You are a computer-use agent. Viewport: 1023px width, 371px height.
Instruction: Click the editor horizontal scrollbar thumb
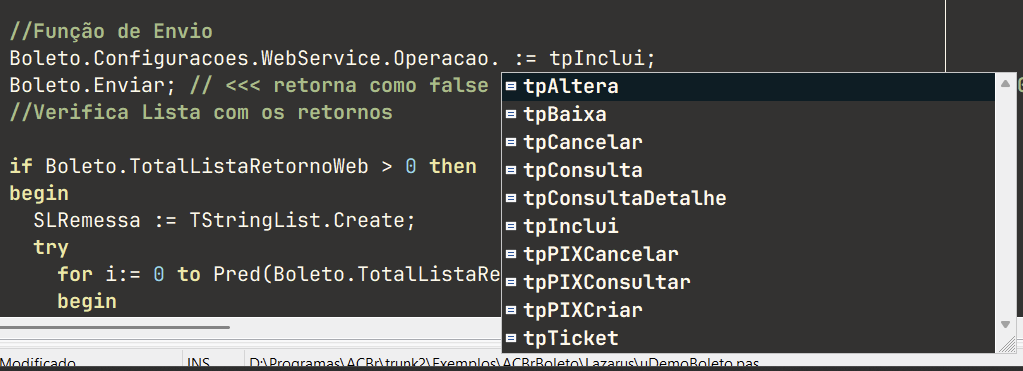(115, 327)
